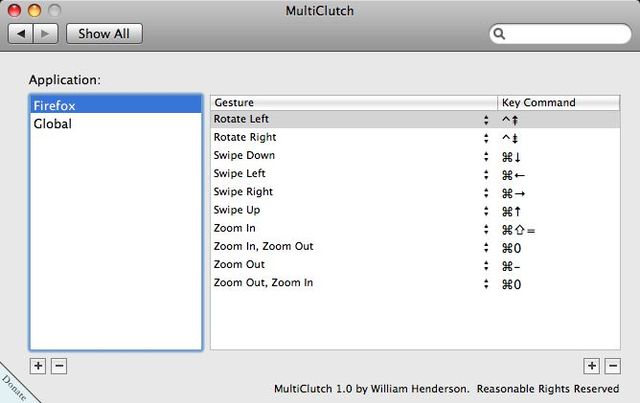
Task: Go forward with the right arrow button
Action: click(x=46, y=33)
